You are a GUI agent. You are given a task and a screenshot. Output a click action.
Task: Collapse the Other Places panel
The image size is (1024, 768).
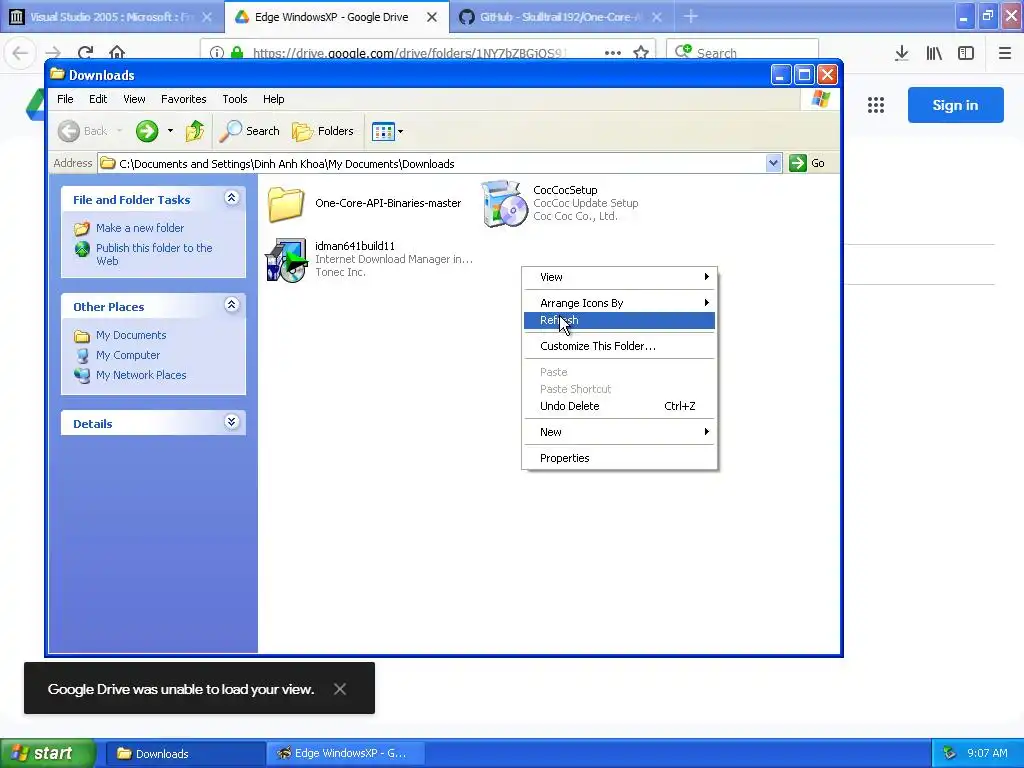pyautogui.click(x=231, y=305)
